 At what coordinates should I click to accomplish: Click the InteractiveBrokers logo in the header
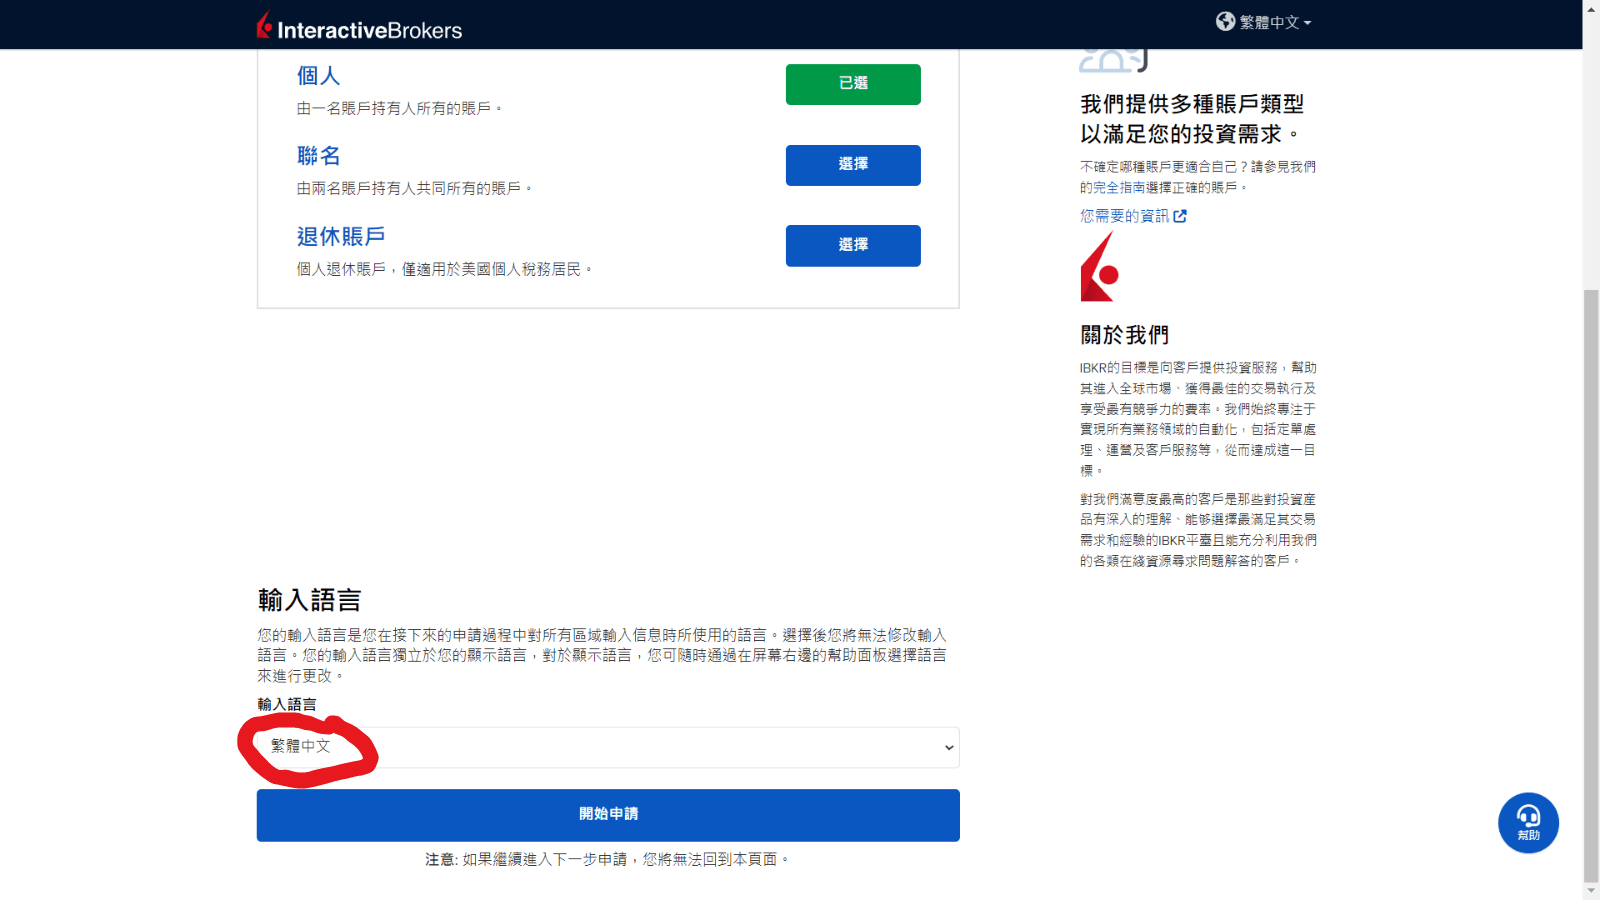[357, 26]
